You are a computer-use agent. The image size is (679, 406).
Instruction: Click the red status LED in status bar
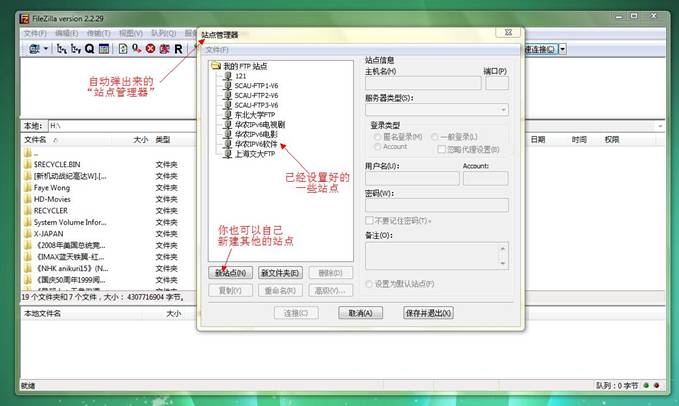[656, 385]
